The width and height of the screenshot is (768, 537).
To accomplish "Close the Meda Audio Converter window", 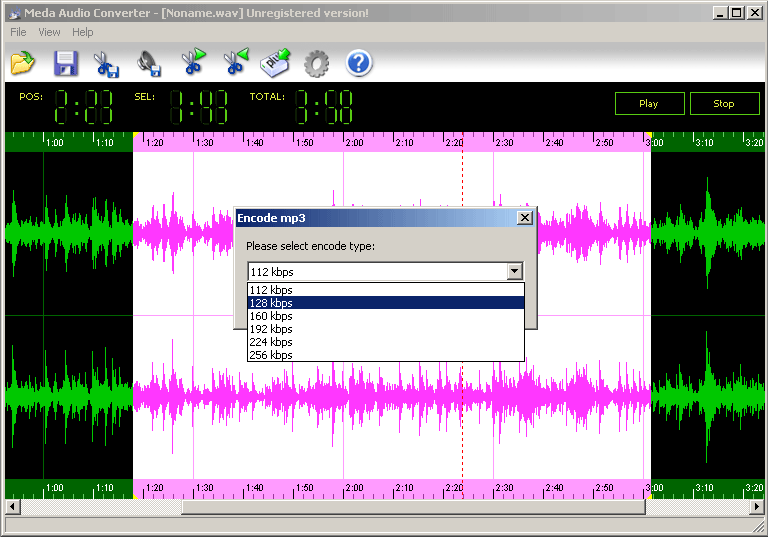I will (755, 13).
